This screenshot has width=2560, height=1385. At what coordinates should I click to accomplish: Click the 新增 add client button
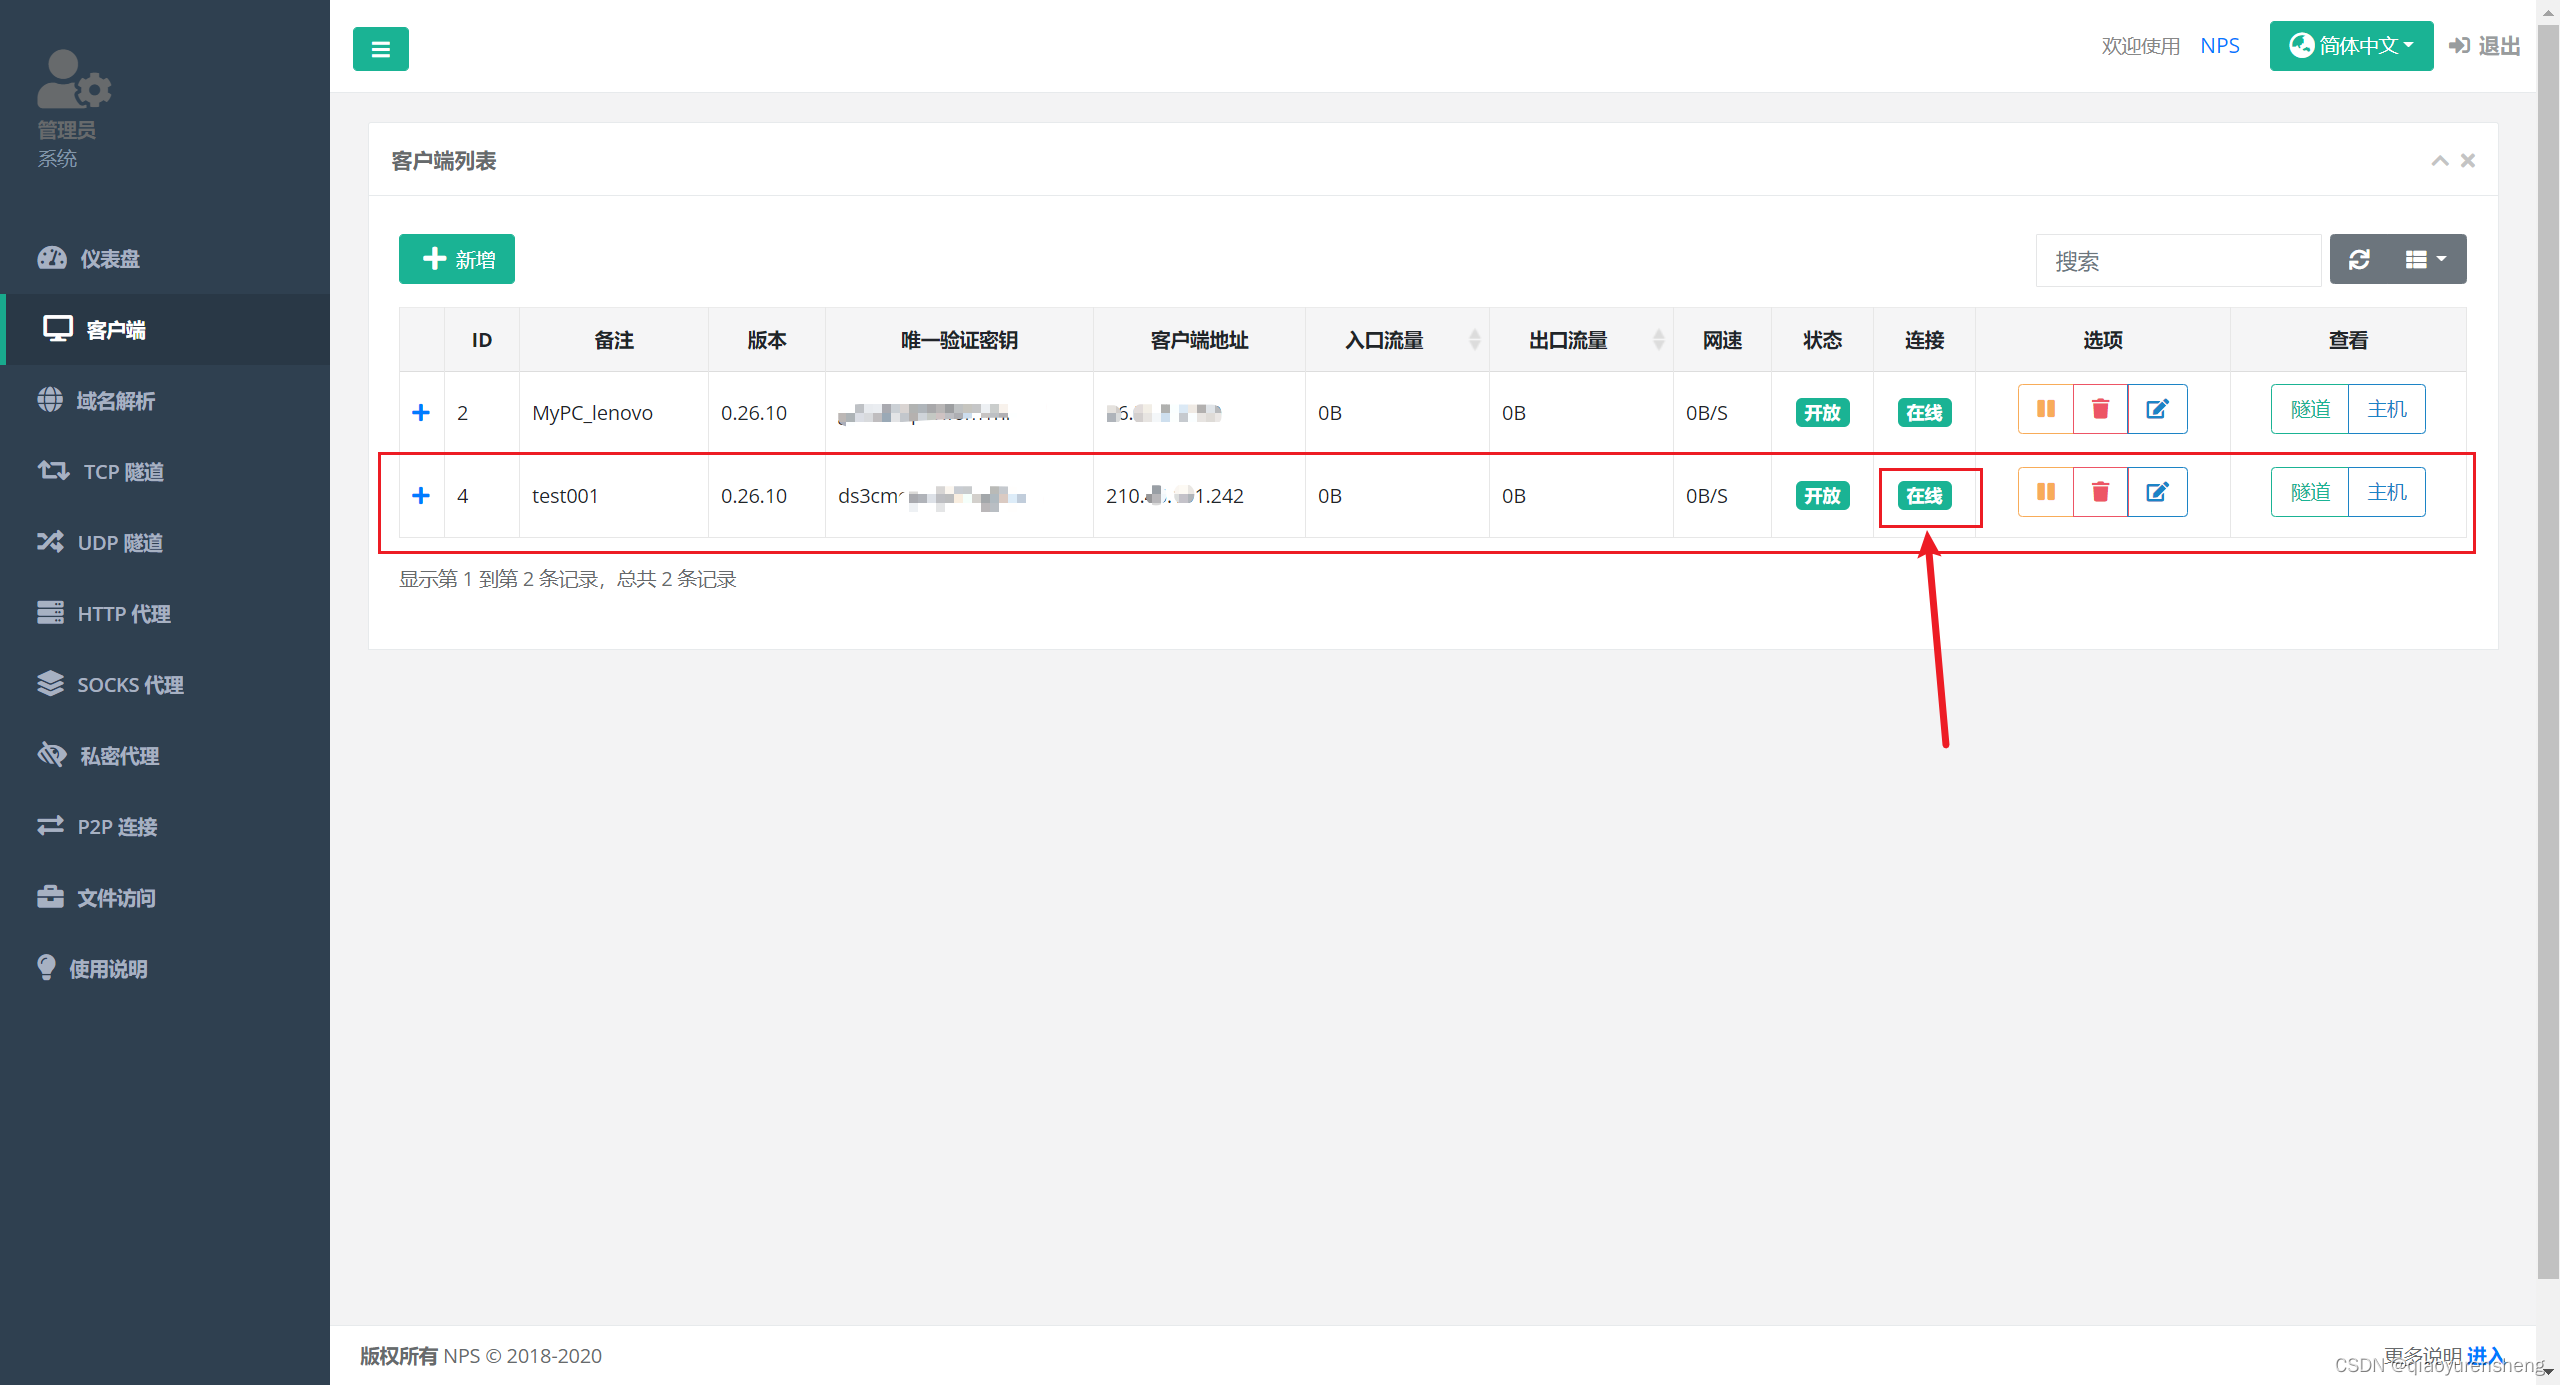coord(457,260)
